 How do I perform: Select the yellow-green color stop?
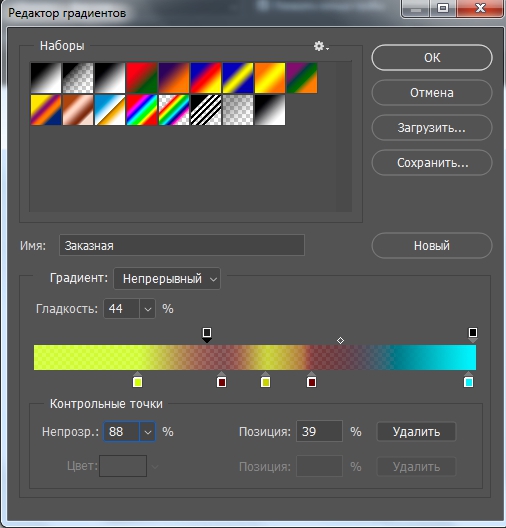tap(137, 380)
